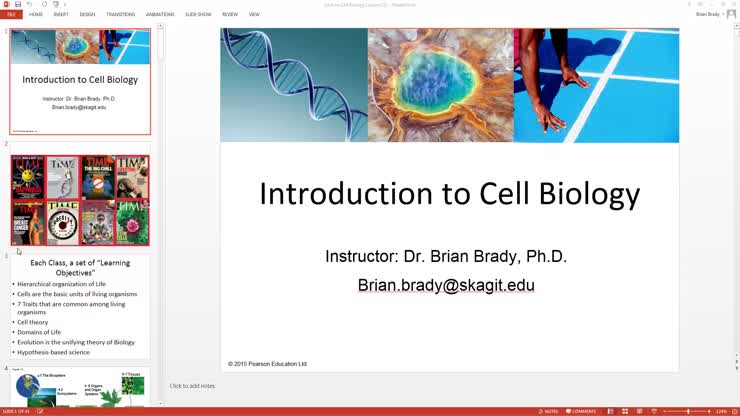The image size is (740, 416).
Task: Switch to Reading View icon in status bar
Action: [x=639, y=411]
